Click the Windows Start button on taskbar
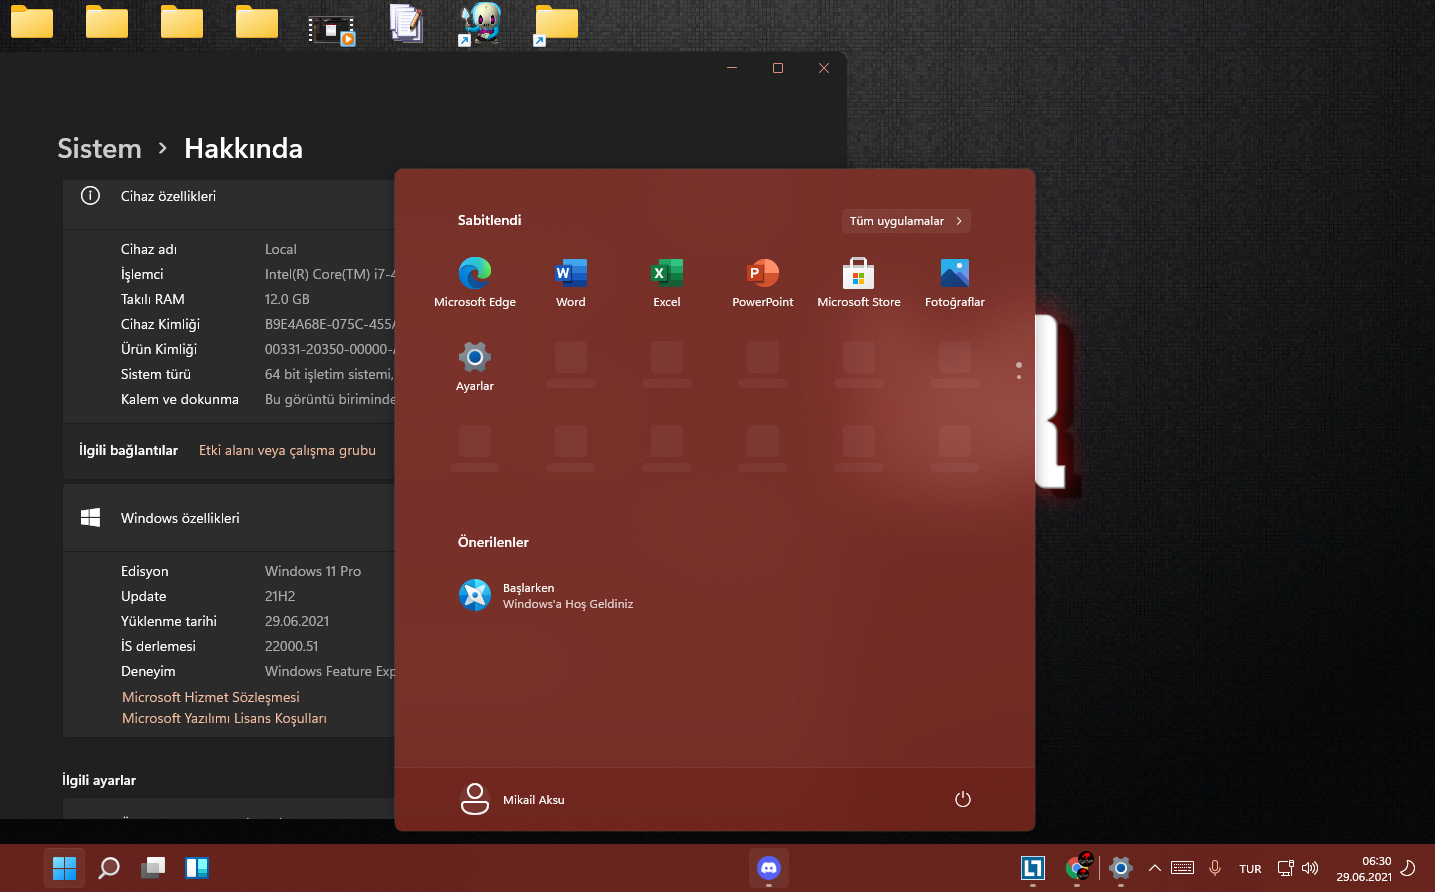 65,868
